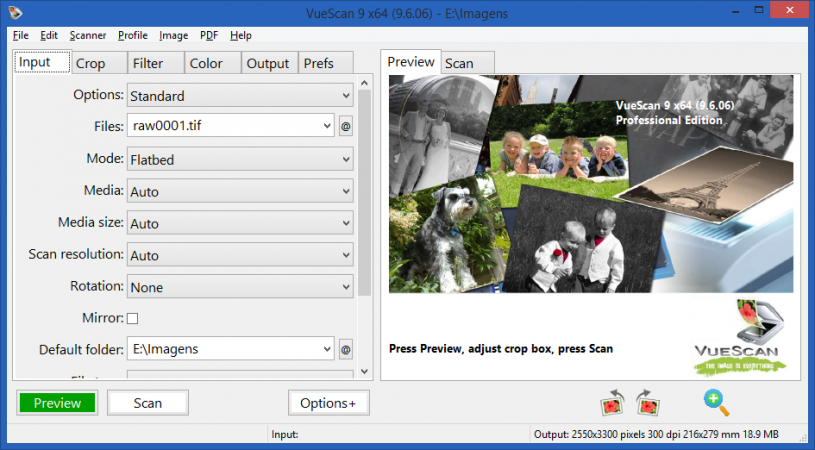Switch to the Filter tab

[148, 63]
